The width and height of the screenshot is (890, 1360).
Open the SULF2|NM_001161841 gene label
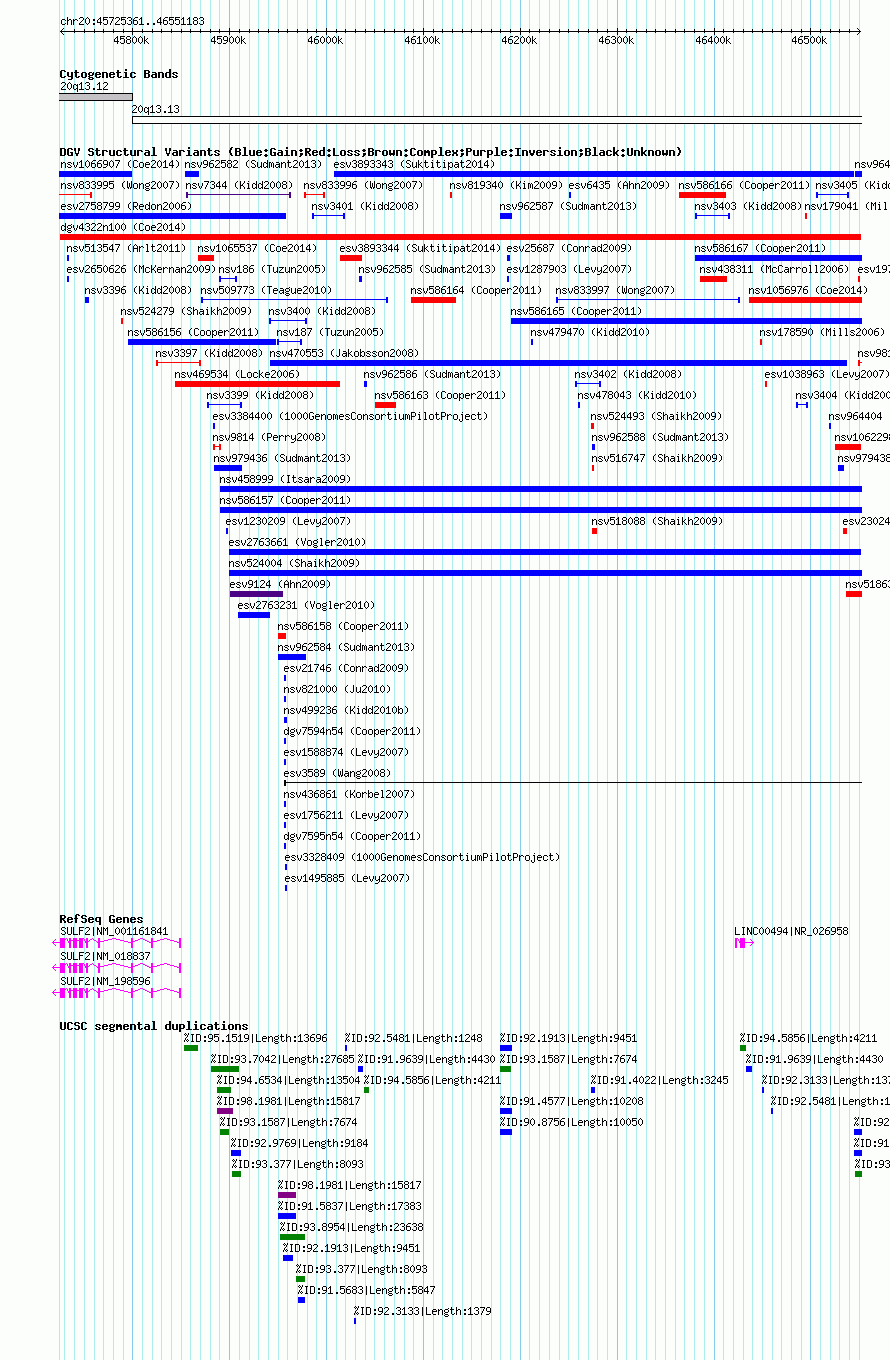114,931
